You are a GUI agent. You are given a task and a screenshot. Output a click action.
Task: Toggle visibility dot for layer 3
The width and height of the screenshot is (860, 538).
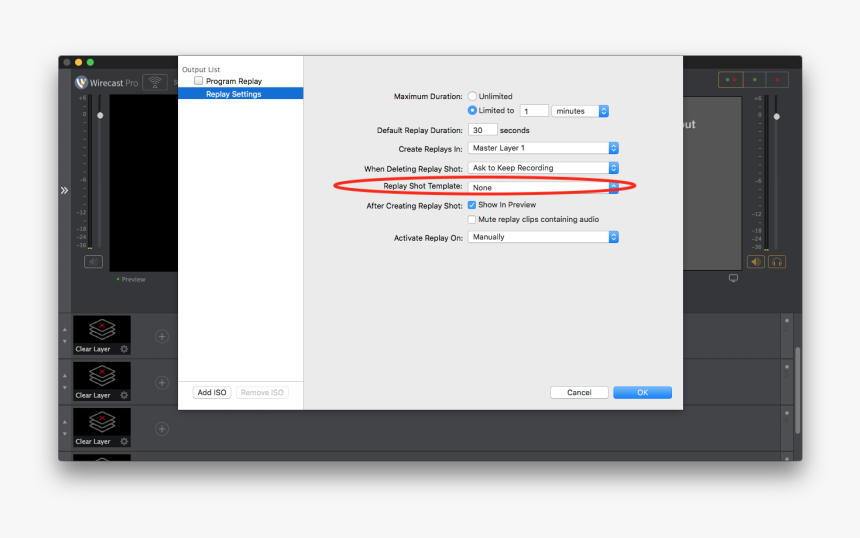[x=787, y=366]
